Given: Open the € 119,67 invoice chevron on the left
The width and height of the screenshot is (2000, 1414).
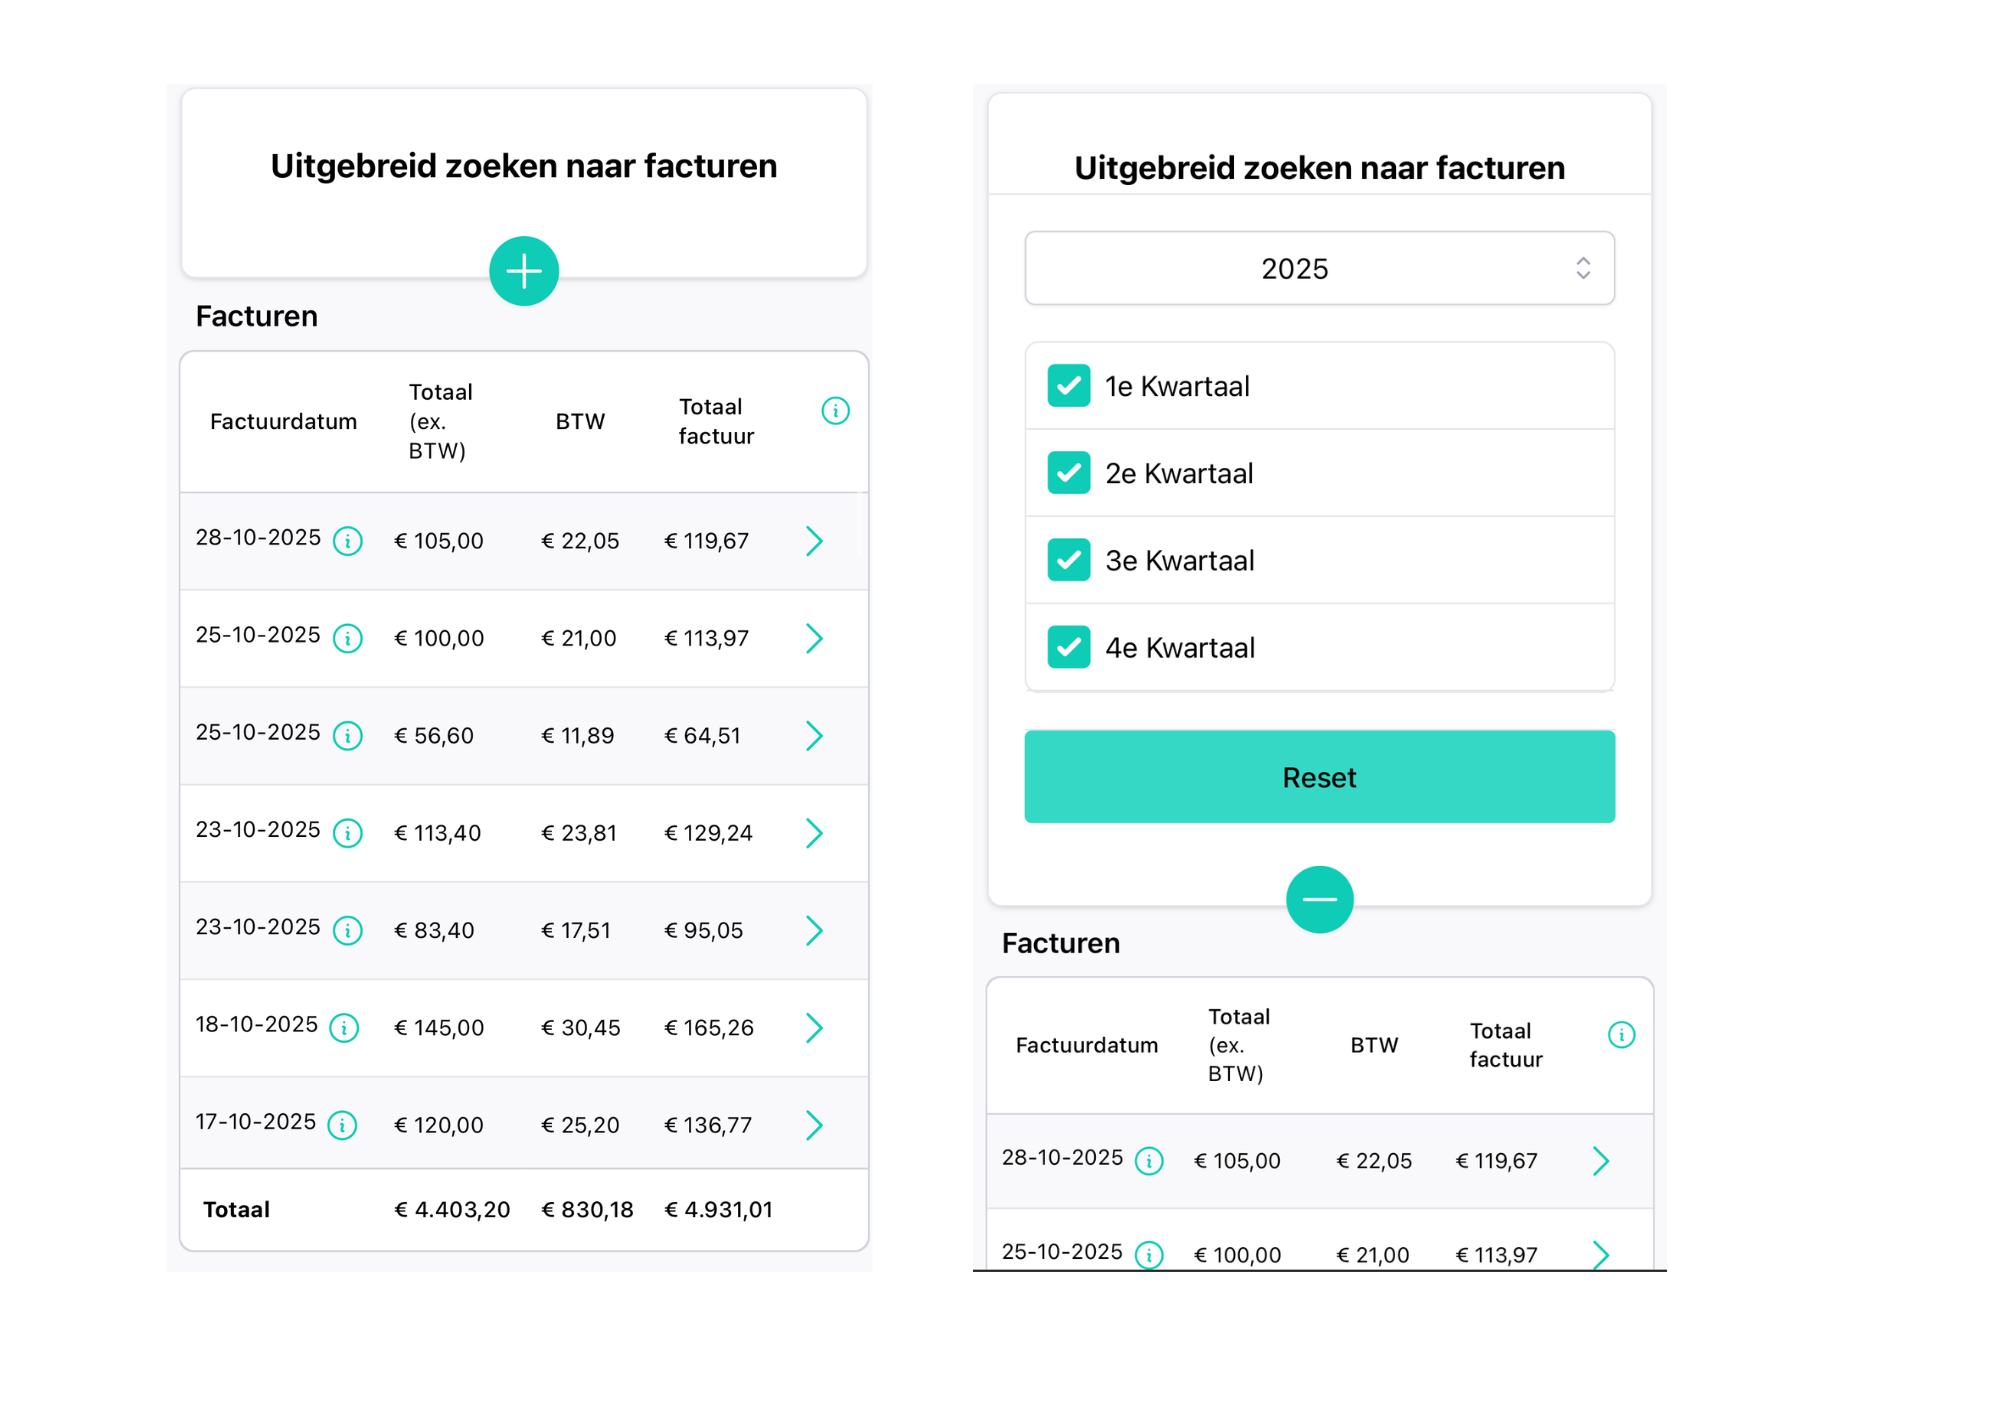Looking at the screenshot, I should click(x=814, y=541).
